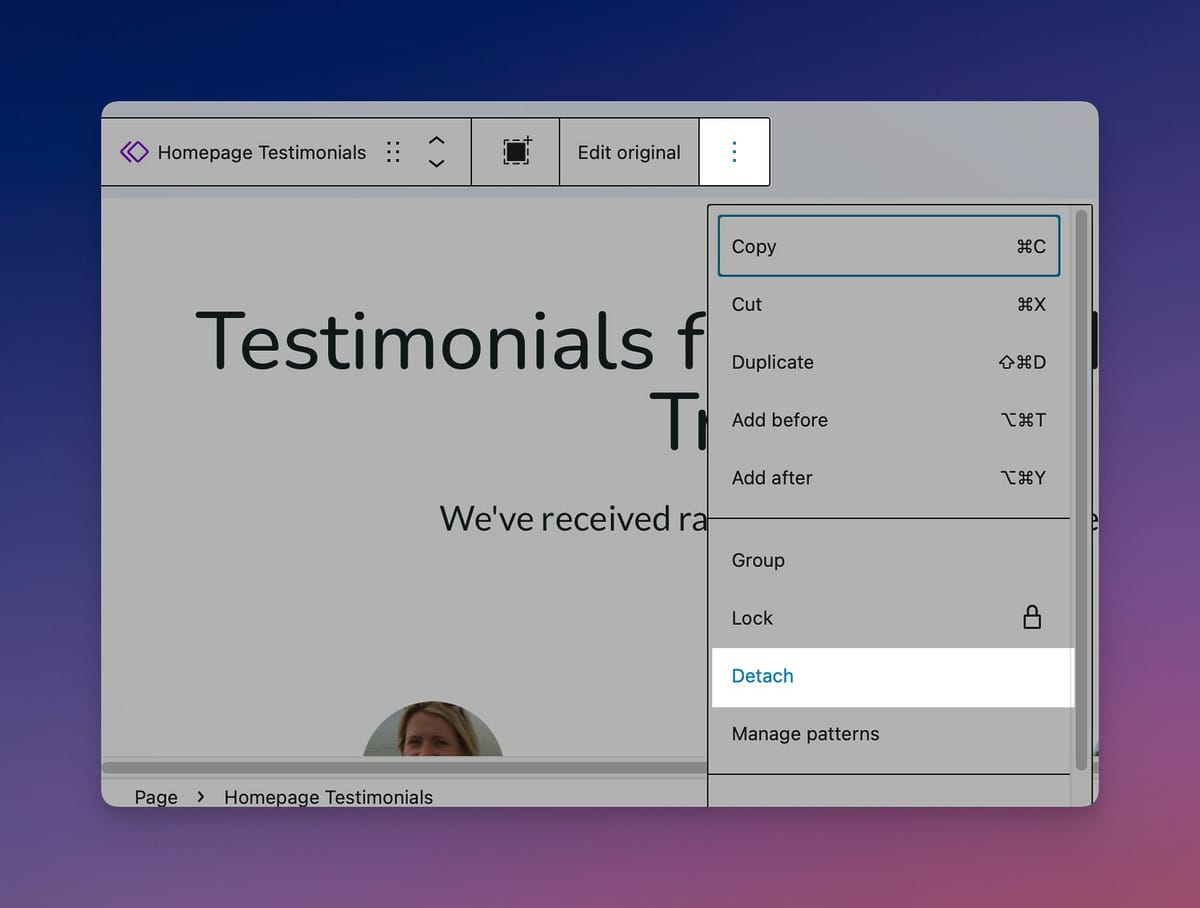The width and height of the screenshot is (1200, 908).
Task: Click the move up arrow
Action: point(436,140)
